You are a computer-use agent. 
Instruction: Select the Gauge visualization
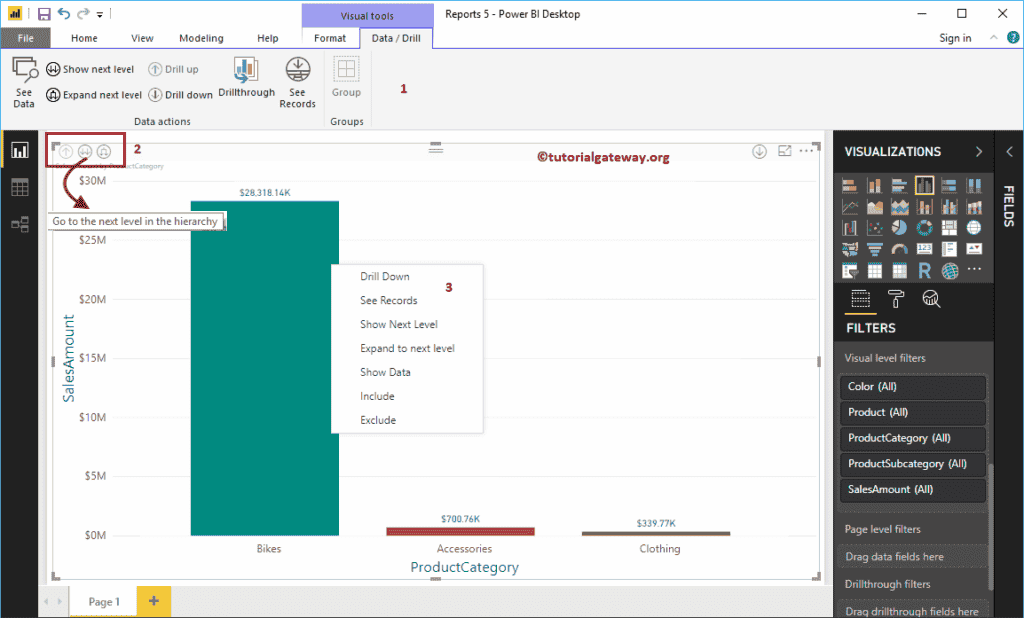click(x=899, y=249)
